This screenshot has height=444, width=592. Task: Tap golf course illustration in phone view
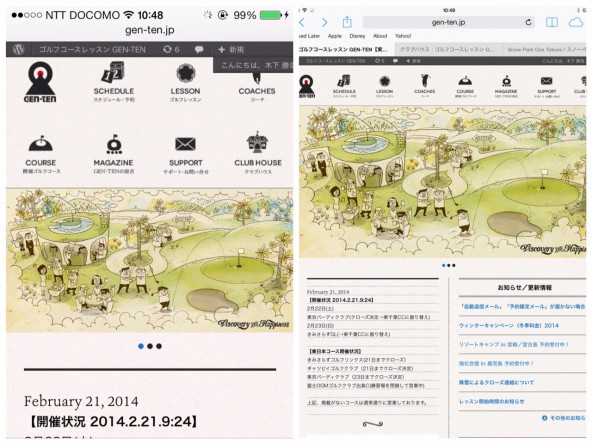150,260
